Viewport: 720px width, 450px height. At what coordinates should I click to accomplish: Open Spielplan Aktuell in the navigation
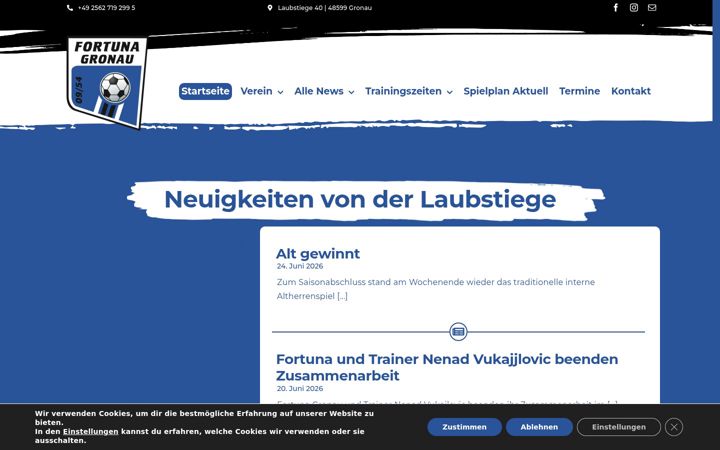pyautogui.click(x=506, y=91)
